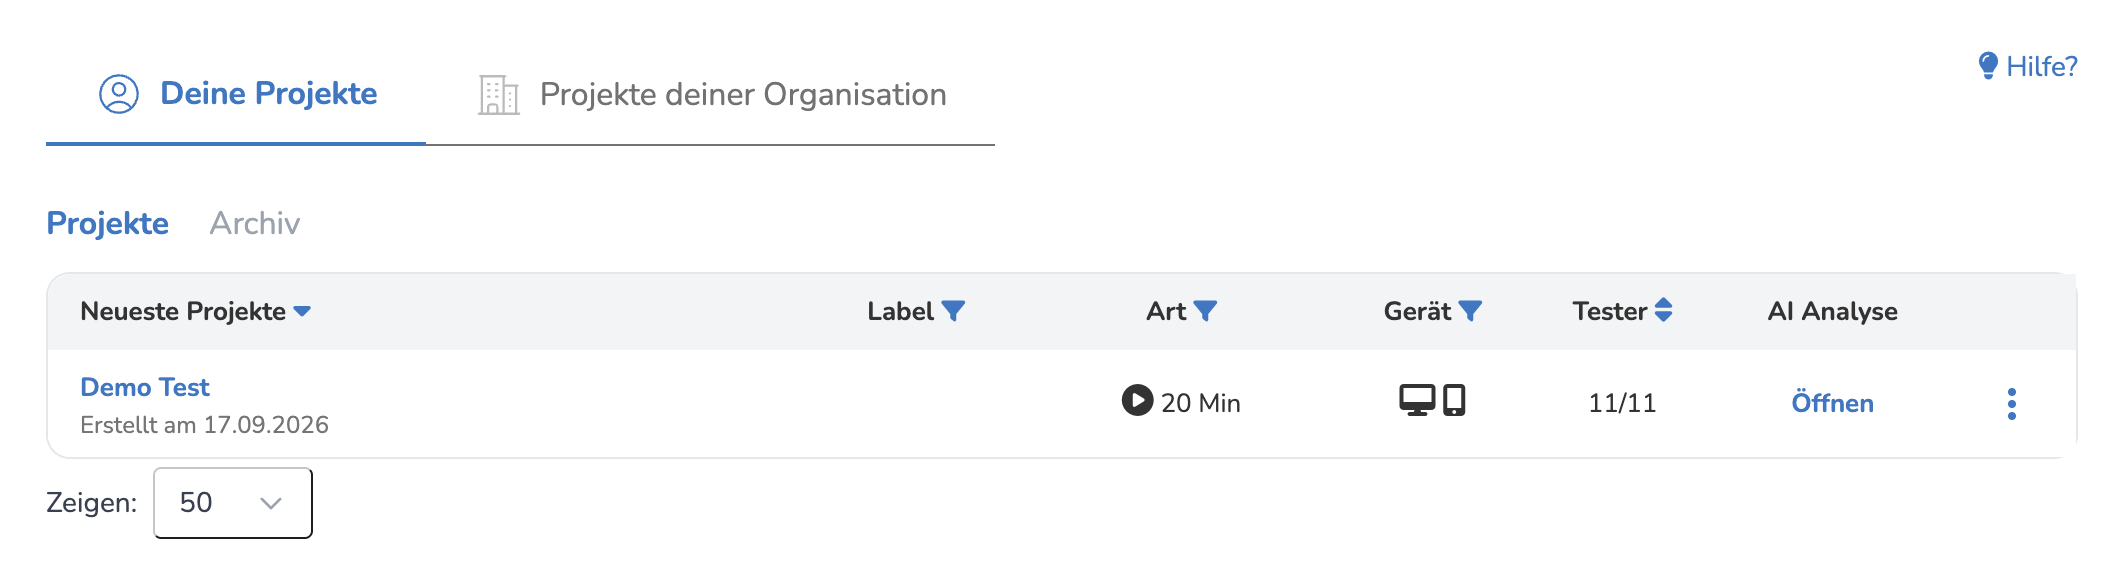Open the Zeigen 50 page-size dropdown
This screenshot has width=2122, height=578.
[x=233, y=503]
